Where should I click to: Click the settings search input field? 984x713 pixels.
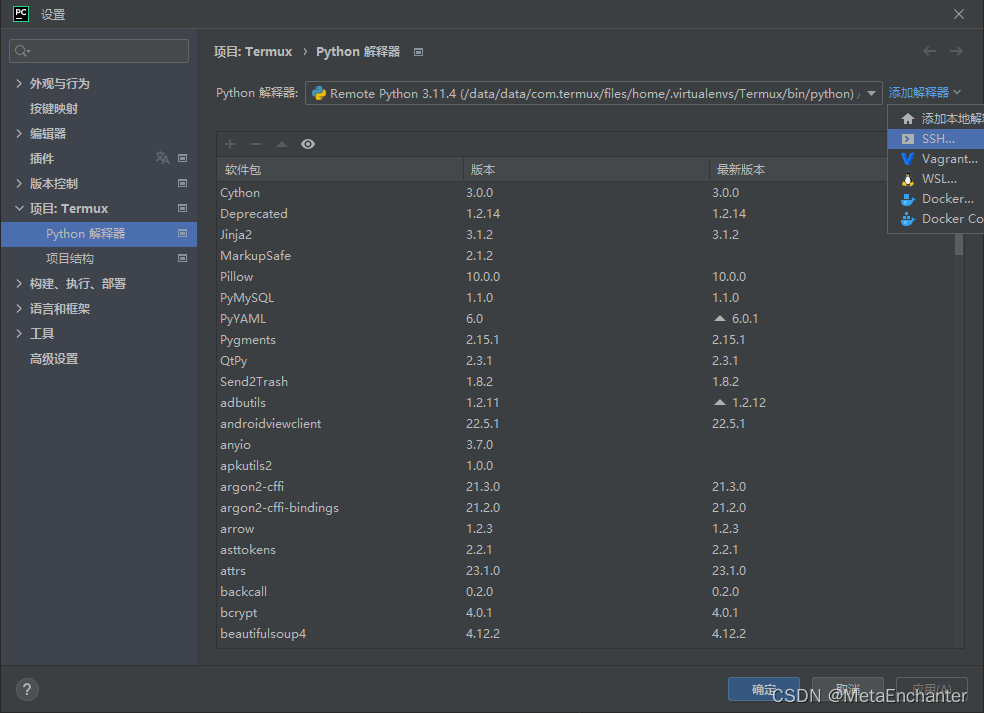(99, 51)
